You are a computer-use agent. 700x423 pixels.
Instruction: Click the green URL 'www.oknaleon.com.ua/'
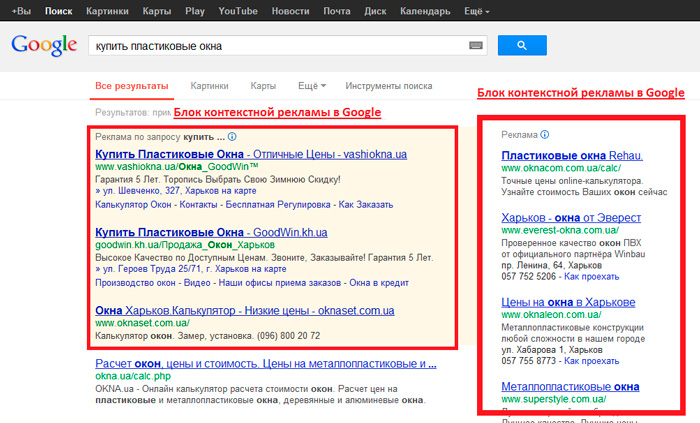tap(551, 315)
